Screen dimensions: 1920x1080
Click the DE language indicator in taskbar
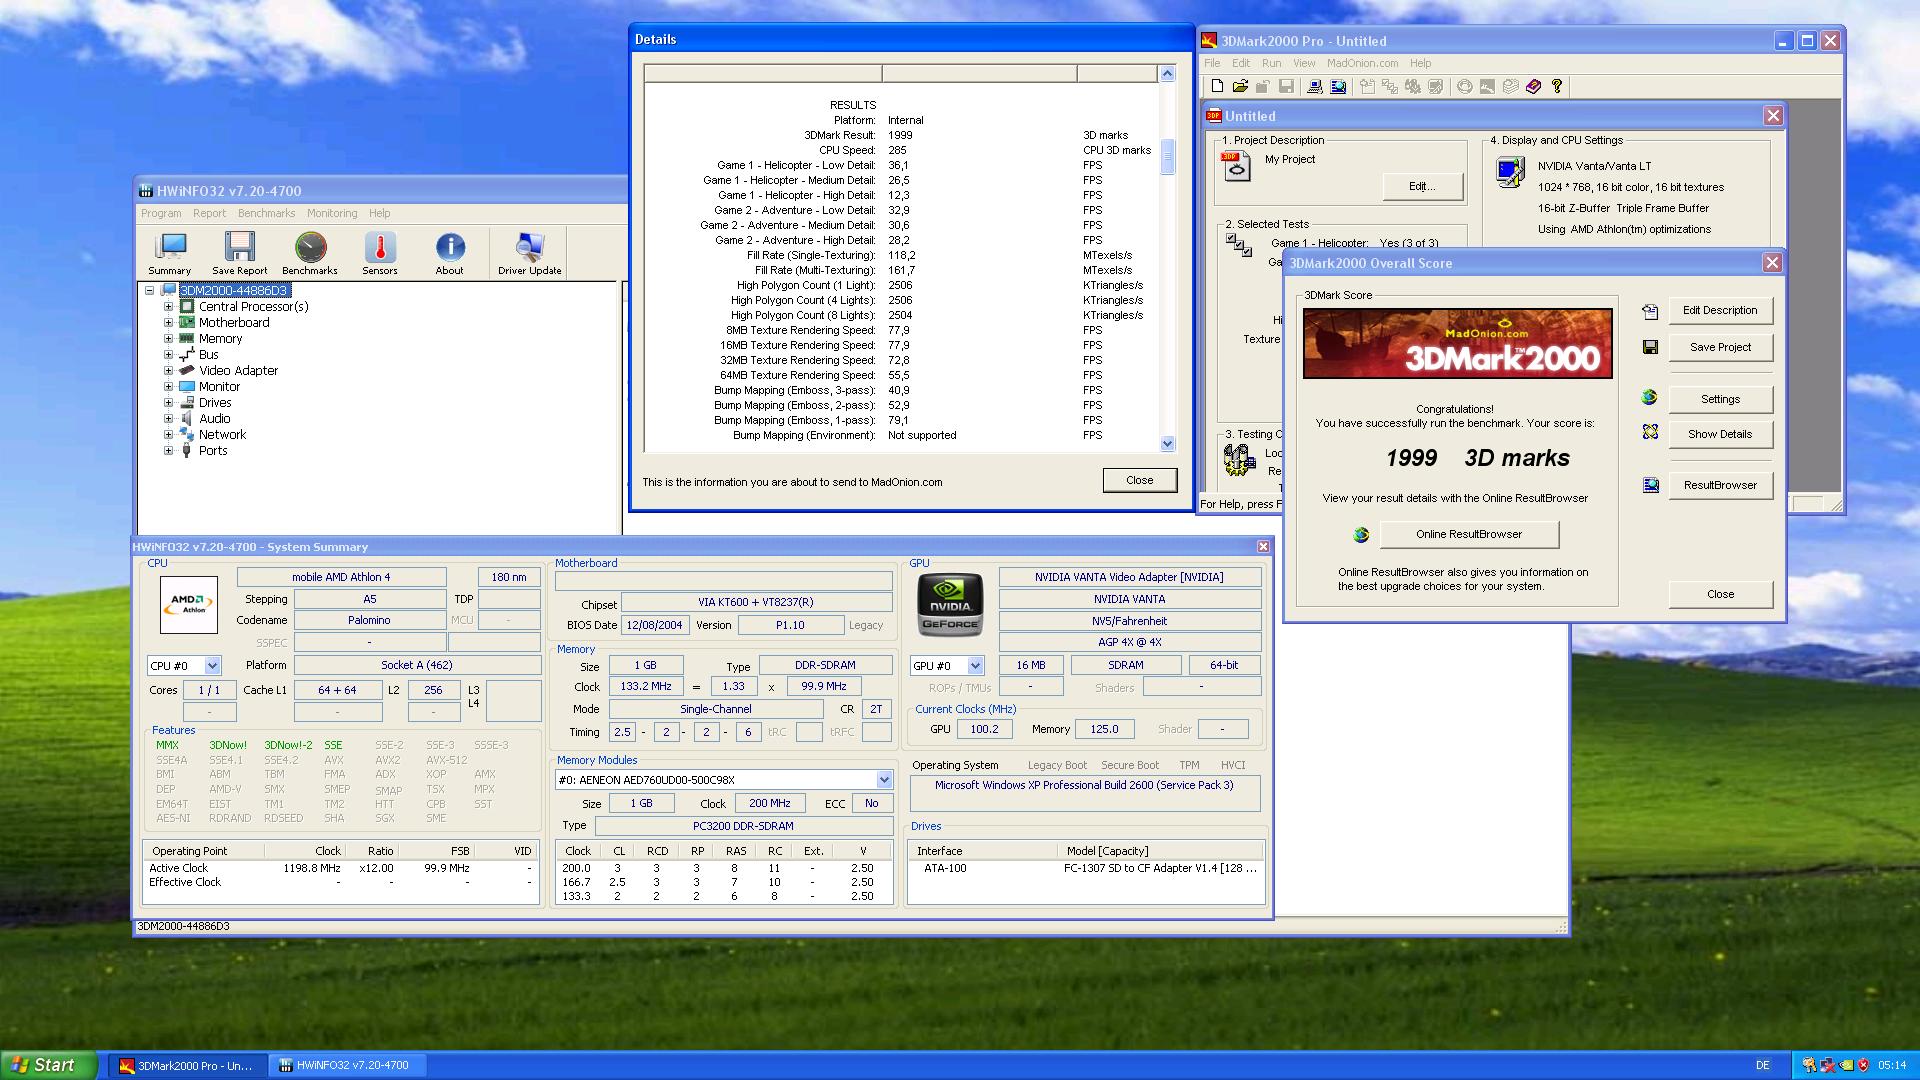click(x=1763, y=1066)
